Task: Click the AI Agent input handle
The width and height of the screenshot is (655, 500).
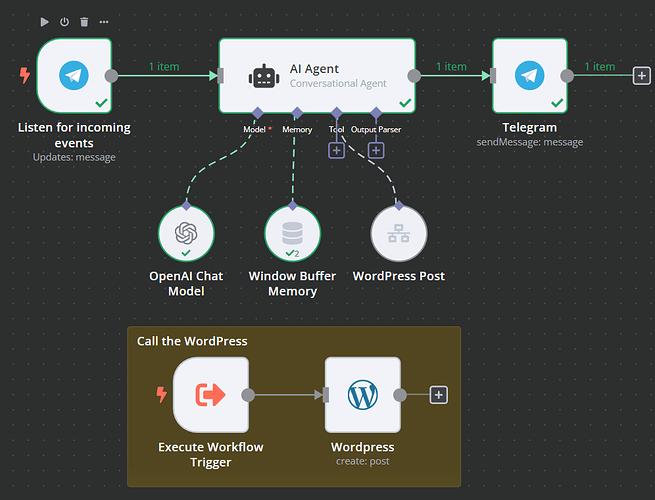Action: coord(221,76)
